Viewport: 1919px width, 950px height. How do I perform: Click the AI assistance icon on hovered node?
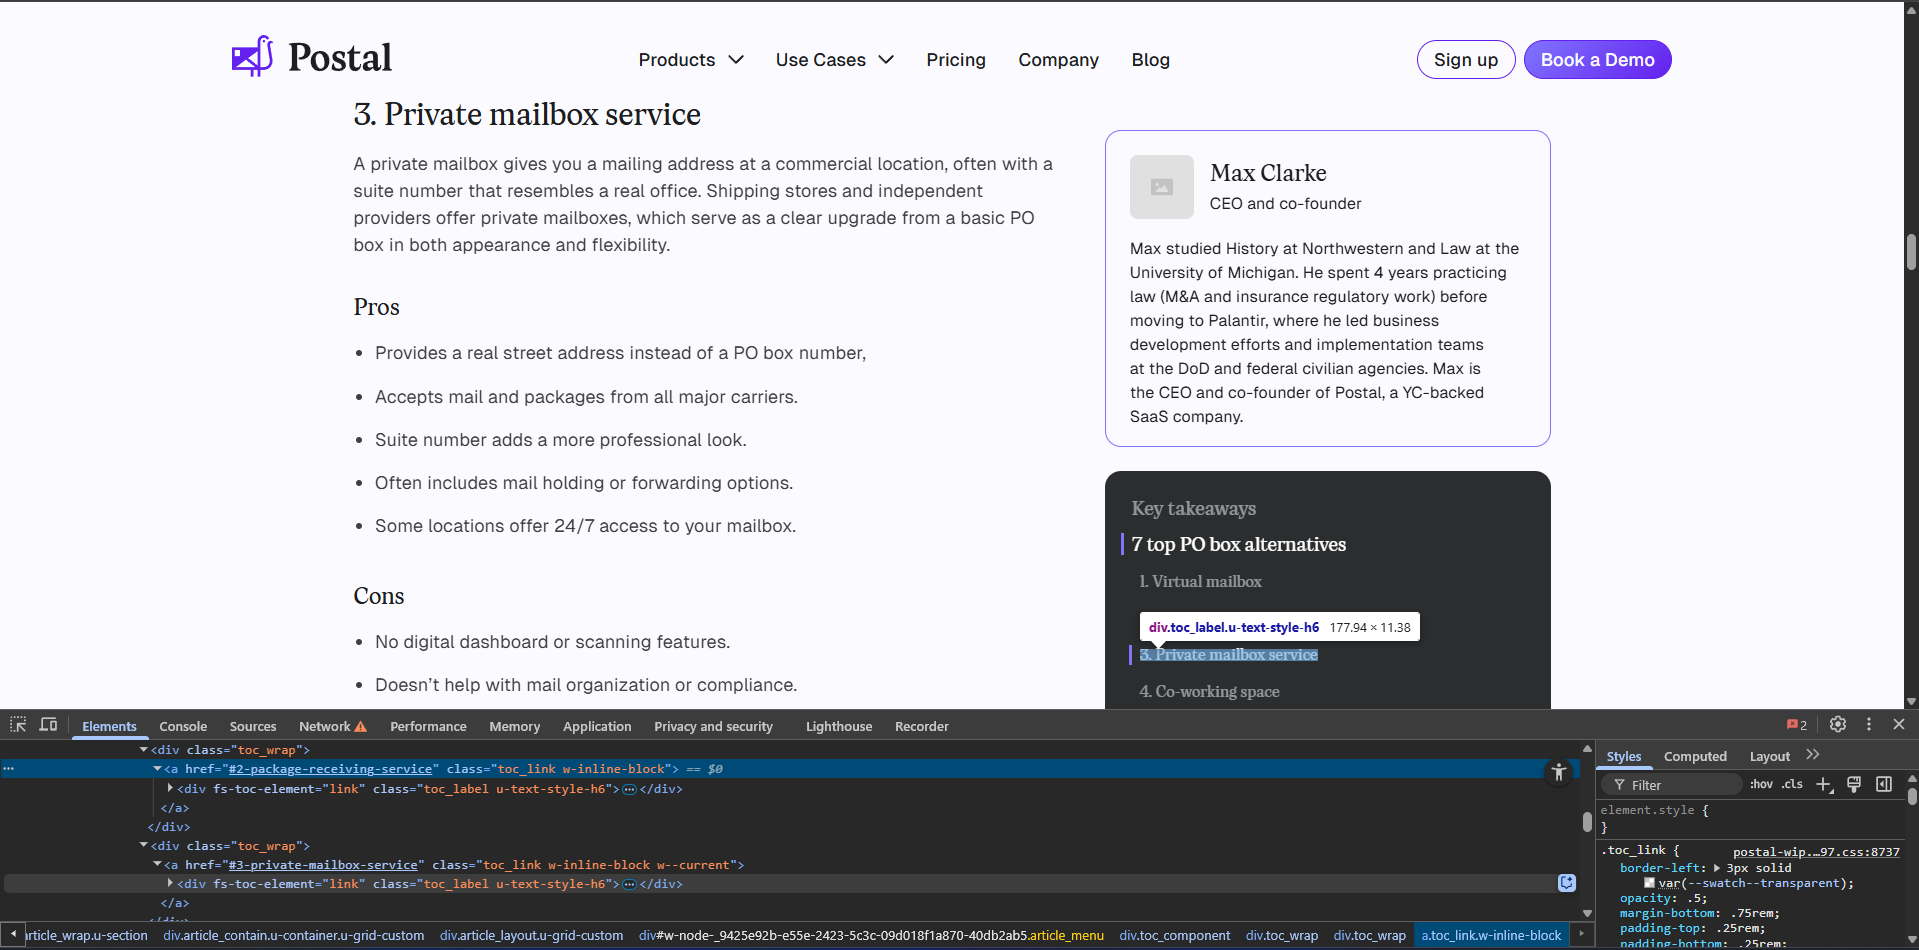pyautogui.click(x=1566, y=883)
